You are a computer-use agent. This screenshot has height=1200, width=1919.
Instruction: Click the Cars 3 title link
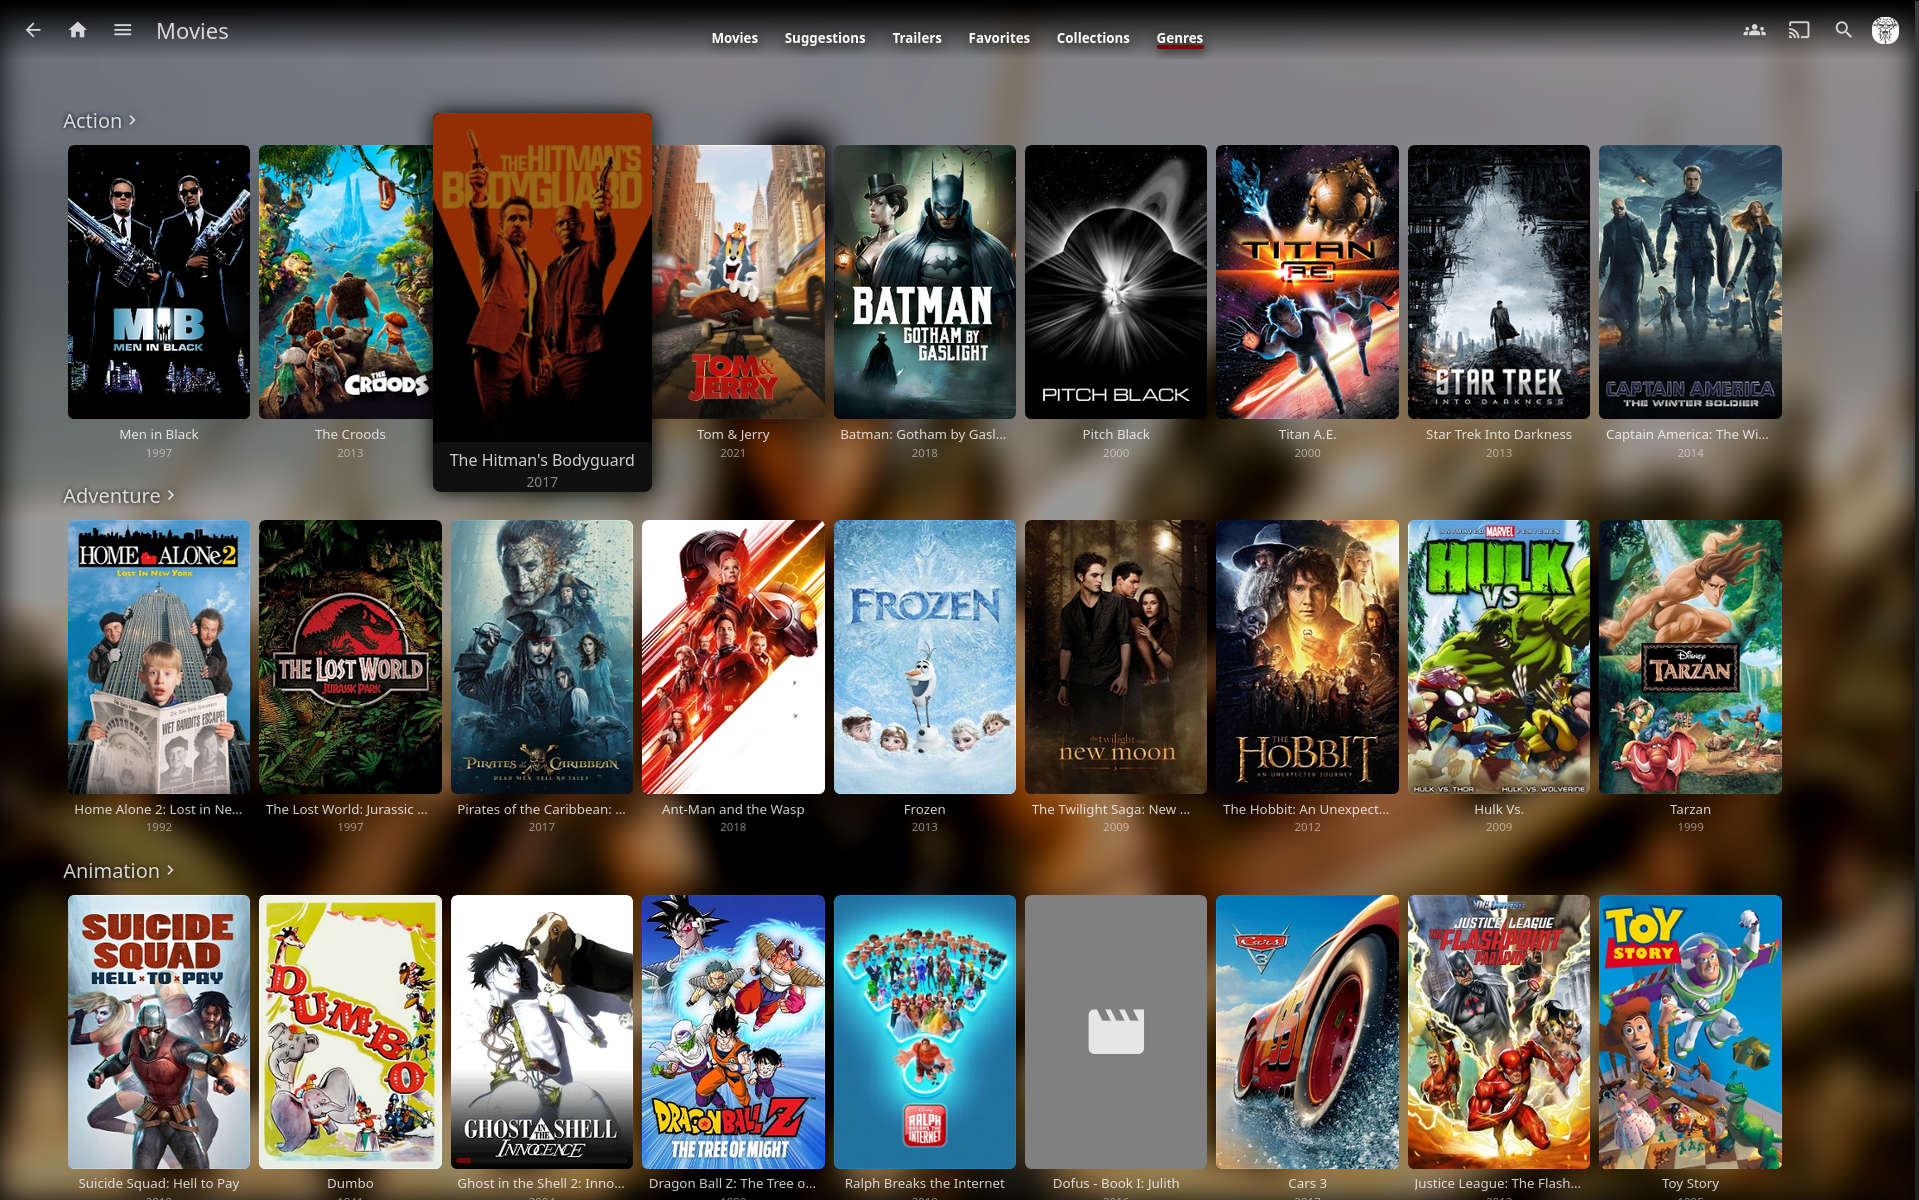1307,1183
